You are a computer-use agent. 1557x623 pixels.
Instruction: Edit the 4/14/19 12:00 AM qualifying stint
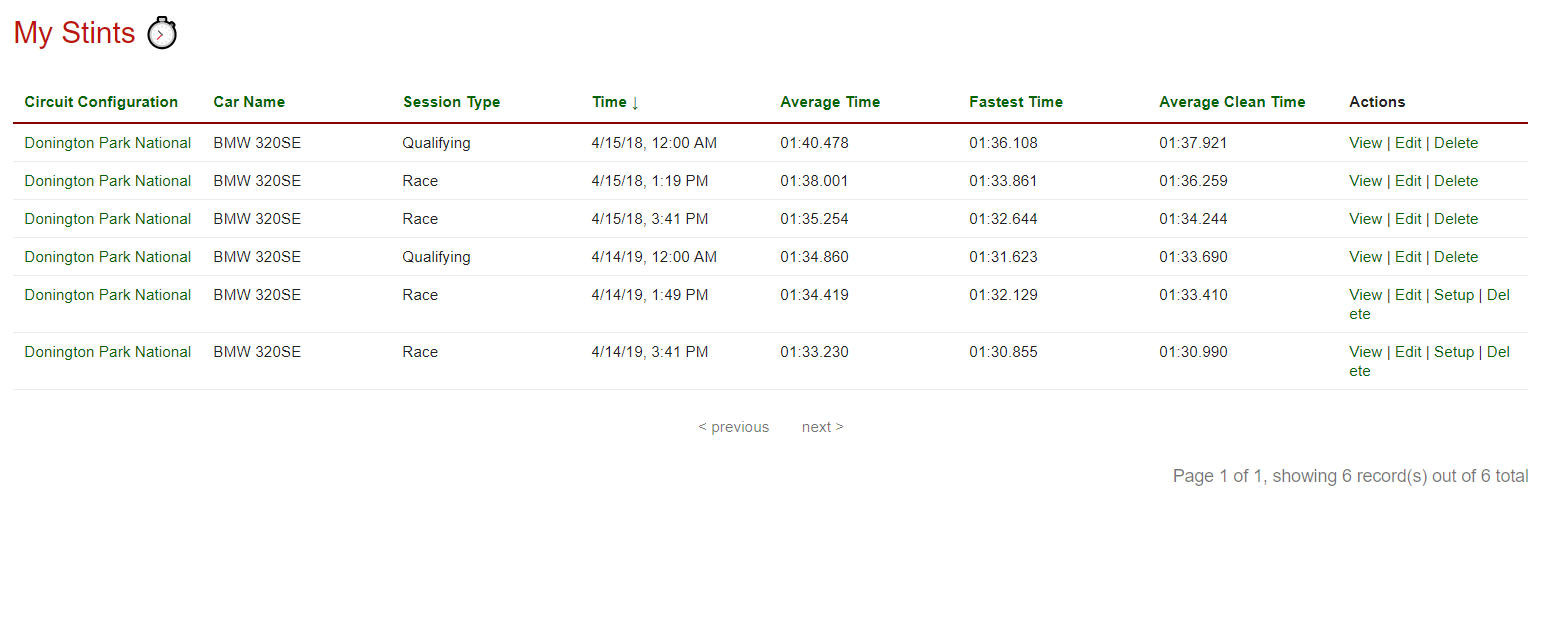(x=1408, y=257)
